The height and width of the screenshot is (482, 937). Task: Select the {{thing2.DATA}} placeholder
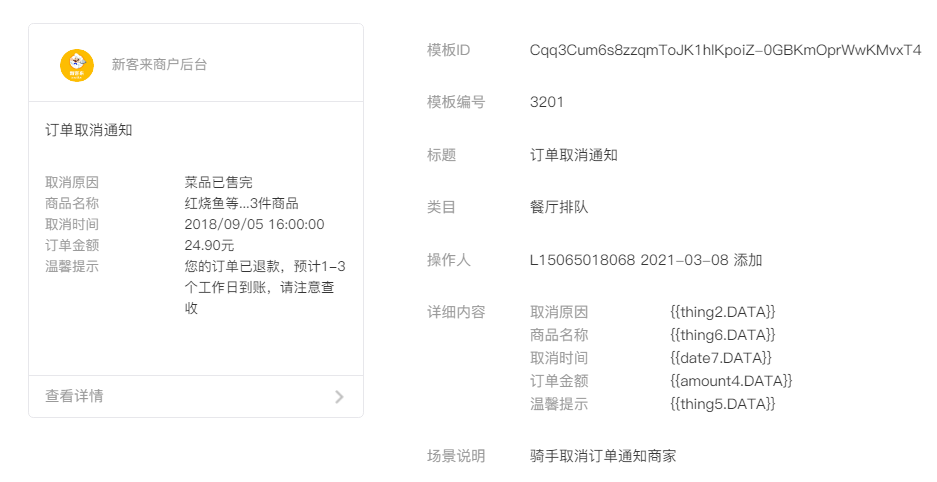click(723, 312)
